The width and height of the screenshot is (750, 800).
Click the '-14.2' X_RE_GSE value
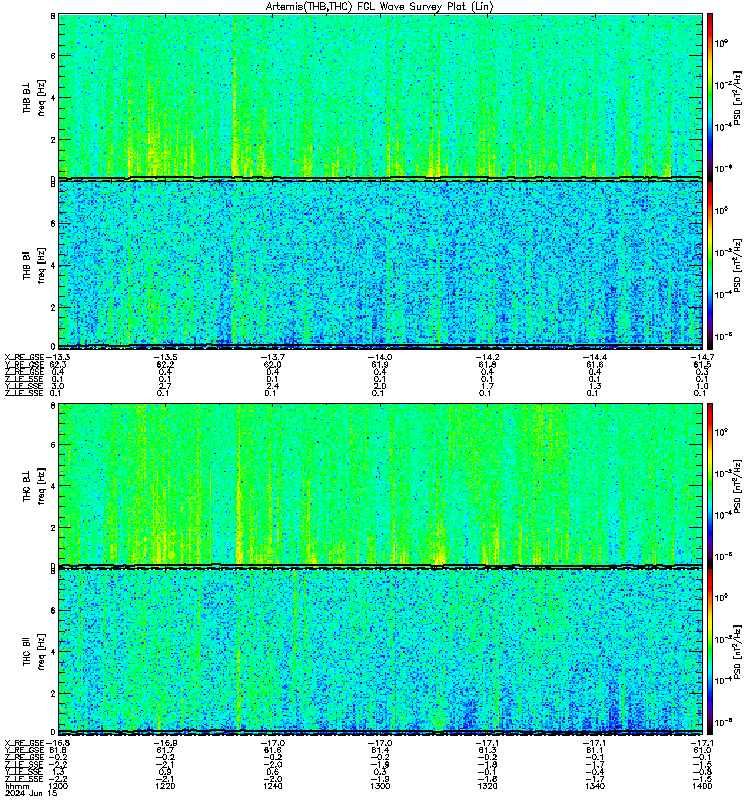point(488,357)
